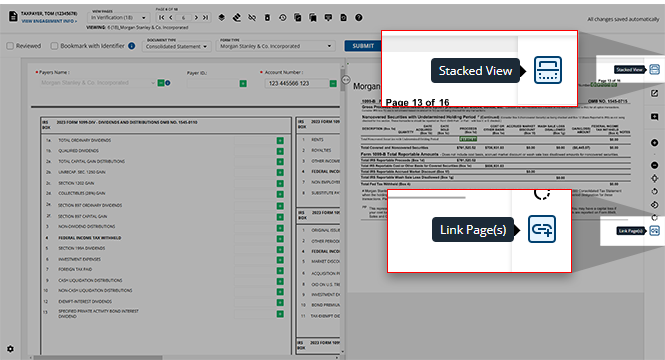Click the Account Number input field

(x=297, y=84)
